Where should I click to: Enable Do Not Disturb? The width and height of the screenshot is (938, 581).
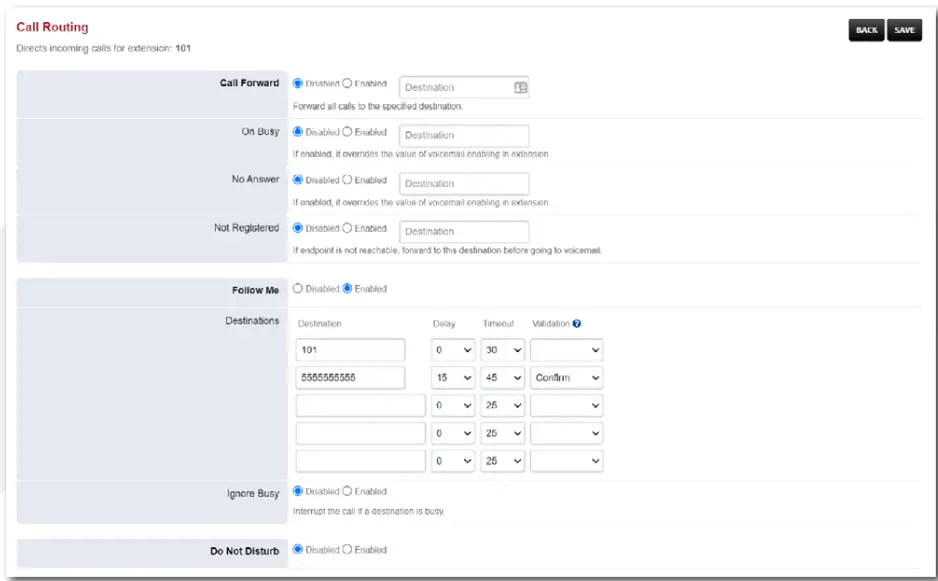point(347,549)
